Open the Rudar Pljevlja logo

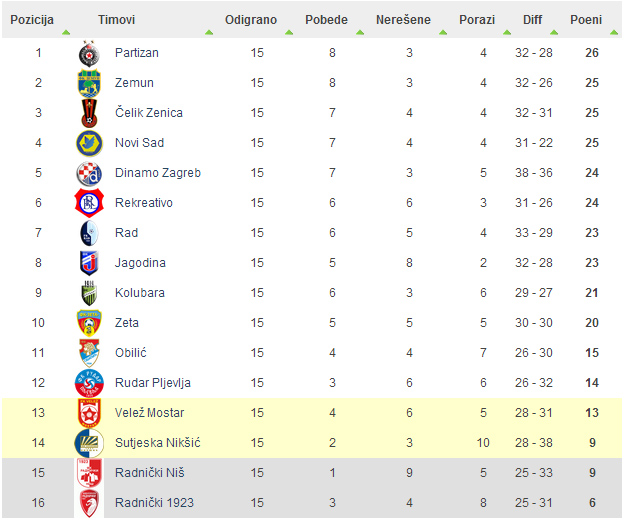point(89,383)
